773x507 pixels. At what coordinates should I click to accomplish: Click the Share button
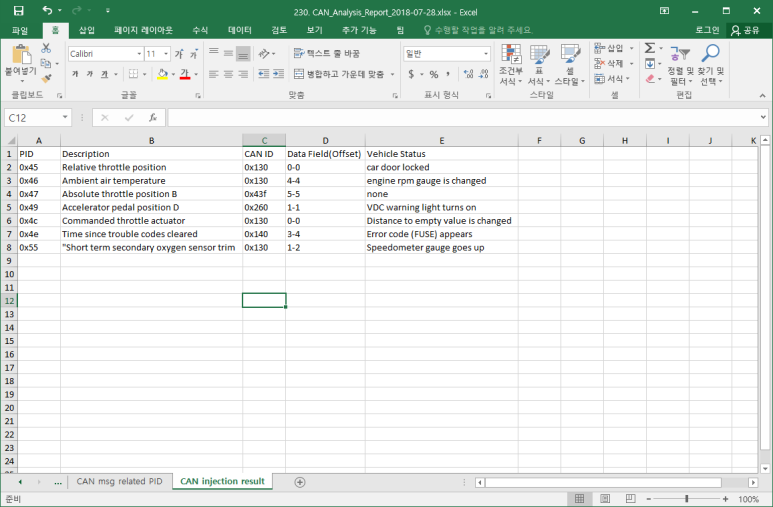coord(745,31)
